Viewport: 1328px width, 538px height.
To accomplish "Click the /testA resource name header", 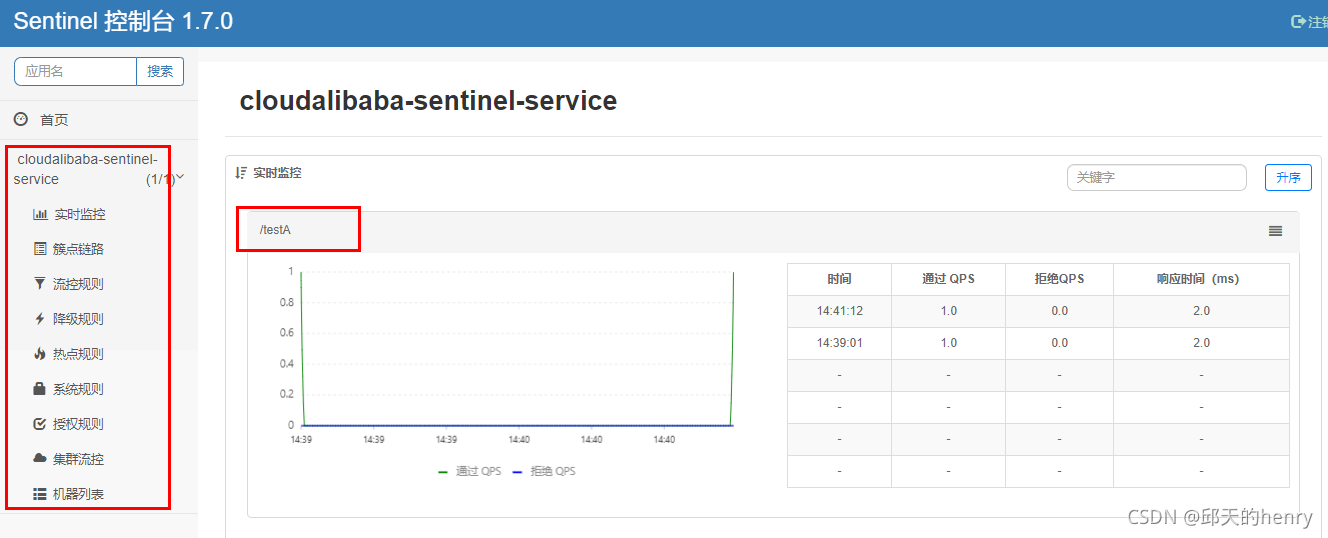I will tap(275, 230).
